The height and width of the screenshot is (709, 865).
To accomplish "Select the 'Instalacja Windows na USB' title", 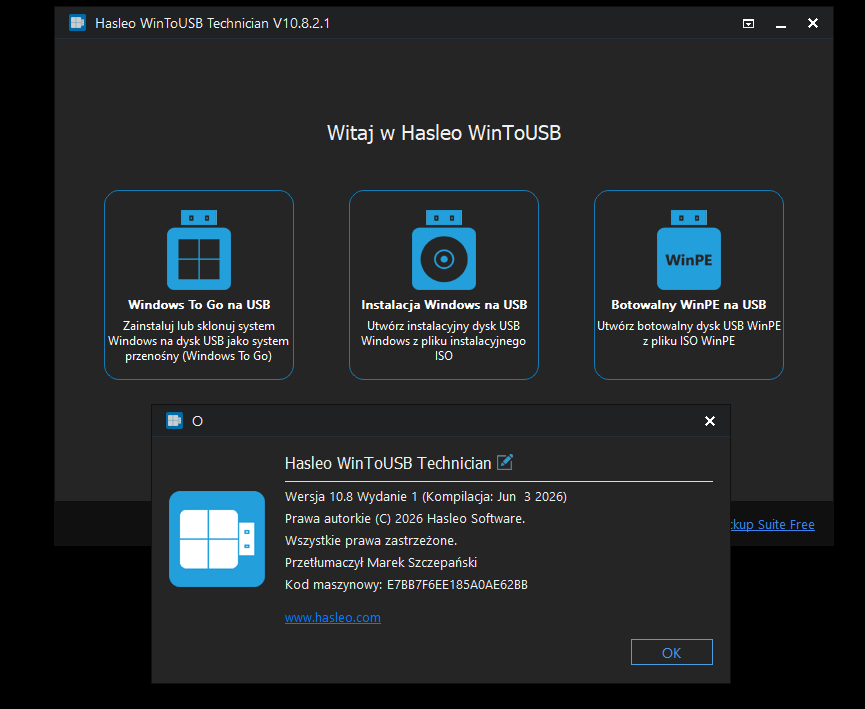I will pos(444,305).
